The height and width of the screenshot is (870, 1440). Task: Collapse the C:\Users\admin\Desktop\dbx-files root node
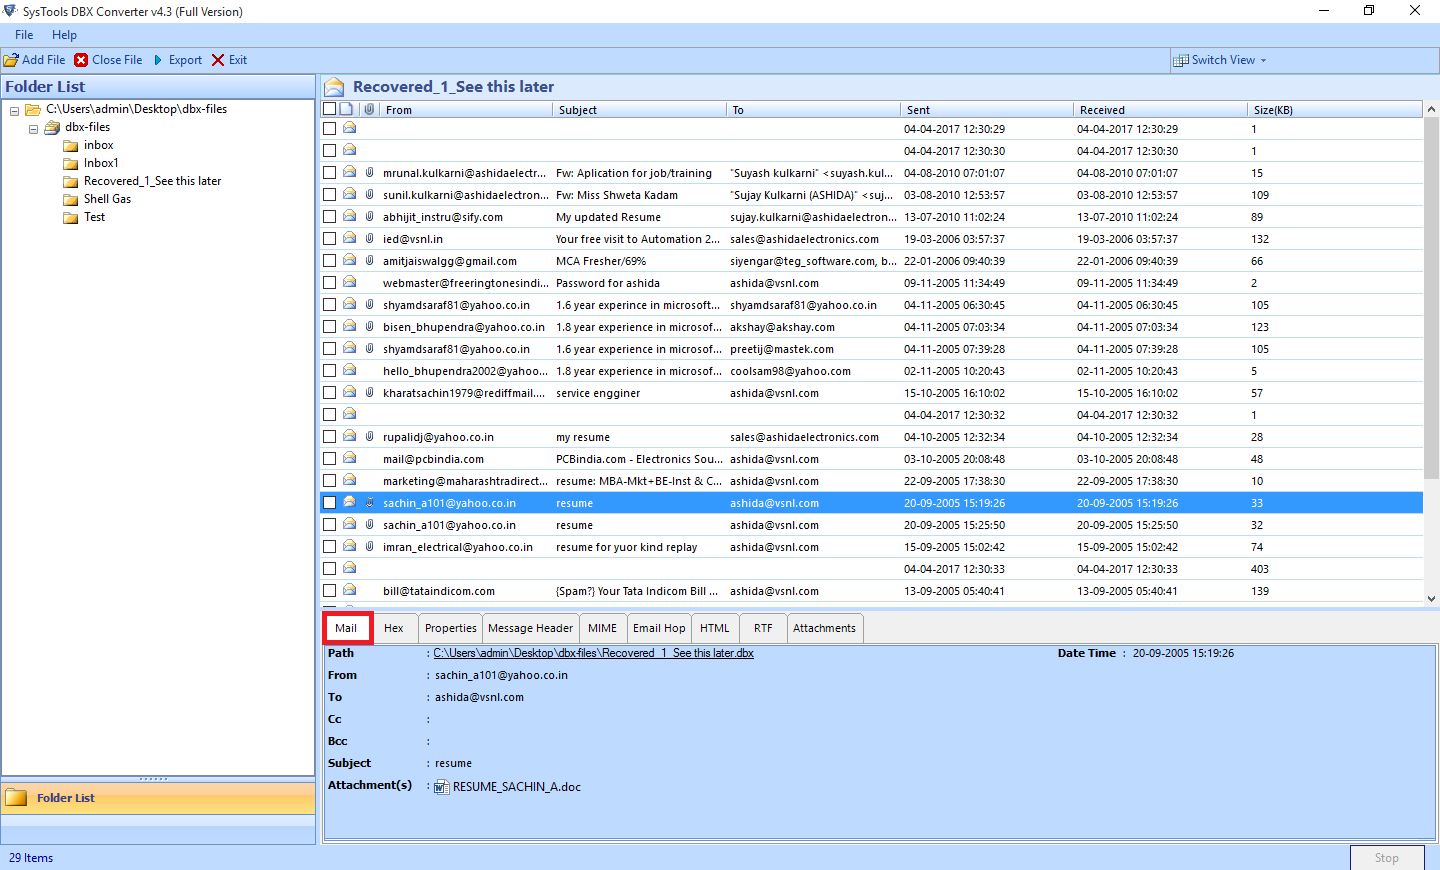(14, 109)
